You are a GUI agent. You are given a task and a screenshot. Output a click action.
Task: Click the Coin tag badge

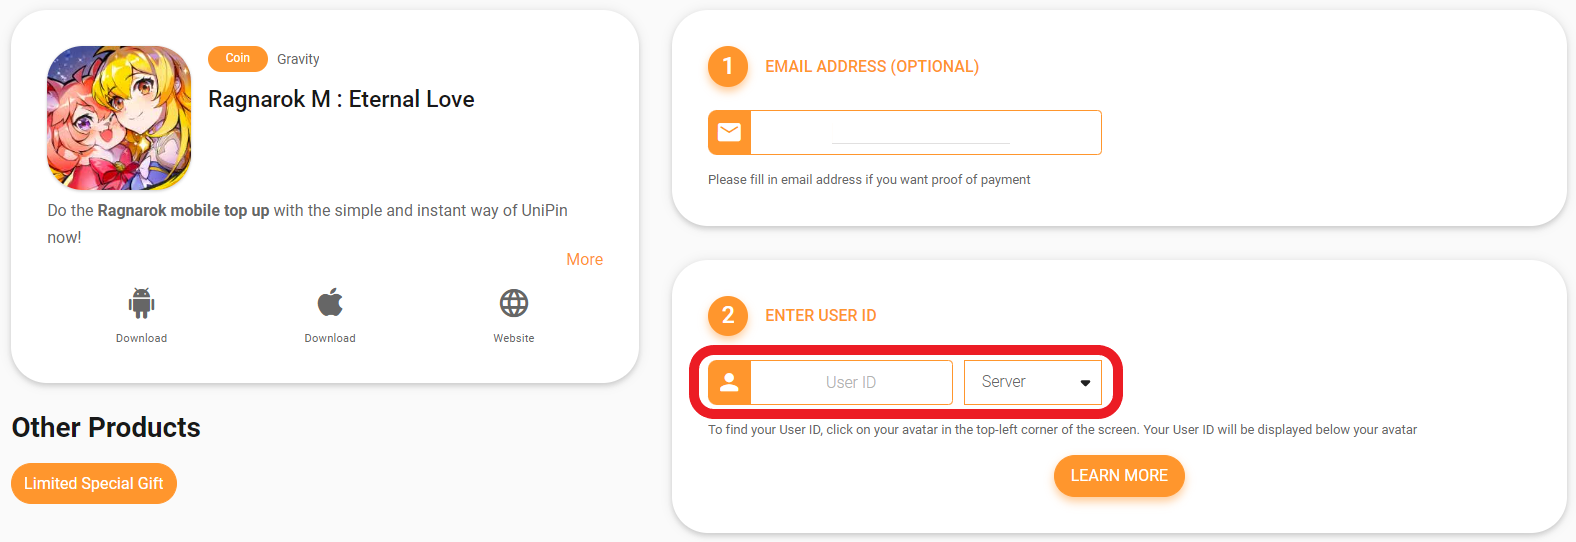click(x=238, y=59)
